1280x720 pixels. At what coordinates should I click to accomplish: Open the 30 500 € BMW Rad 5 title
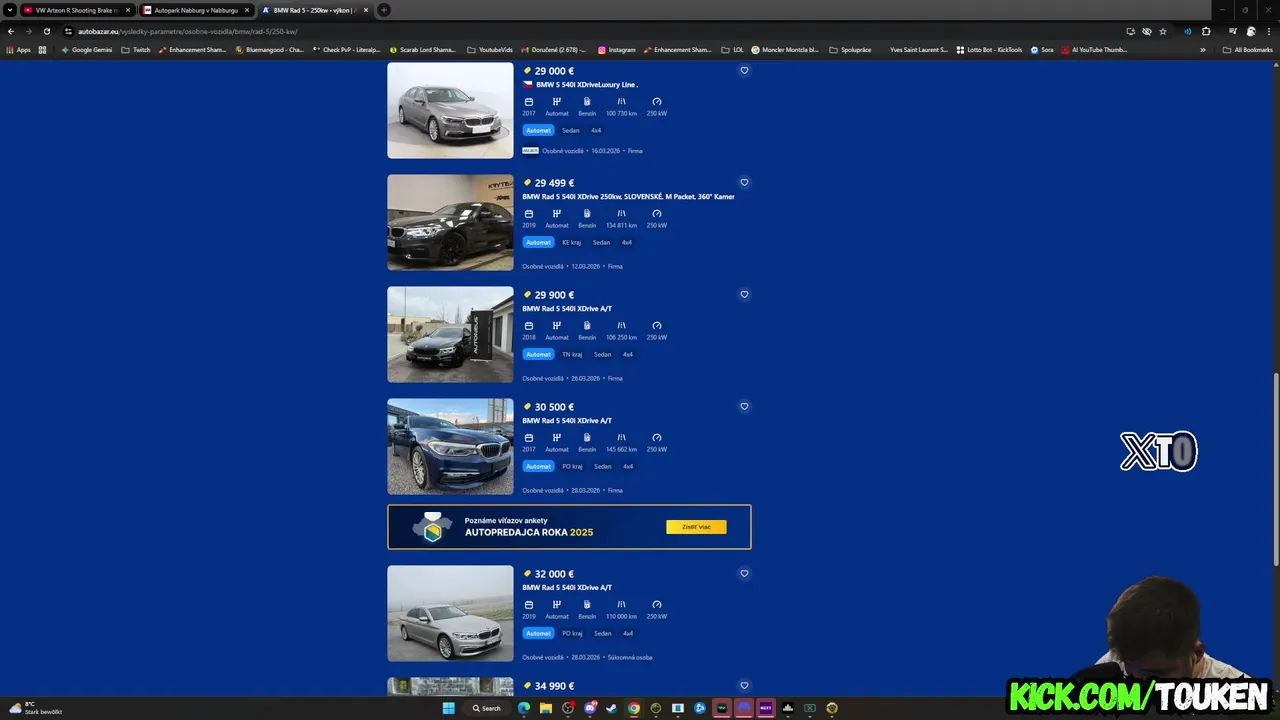pos(567,421)
